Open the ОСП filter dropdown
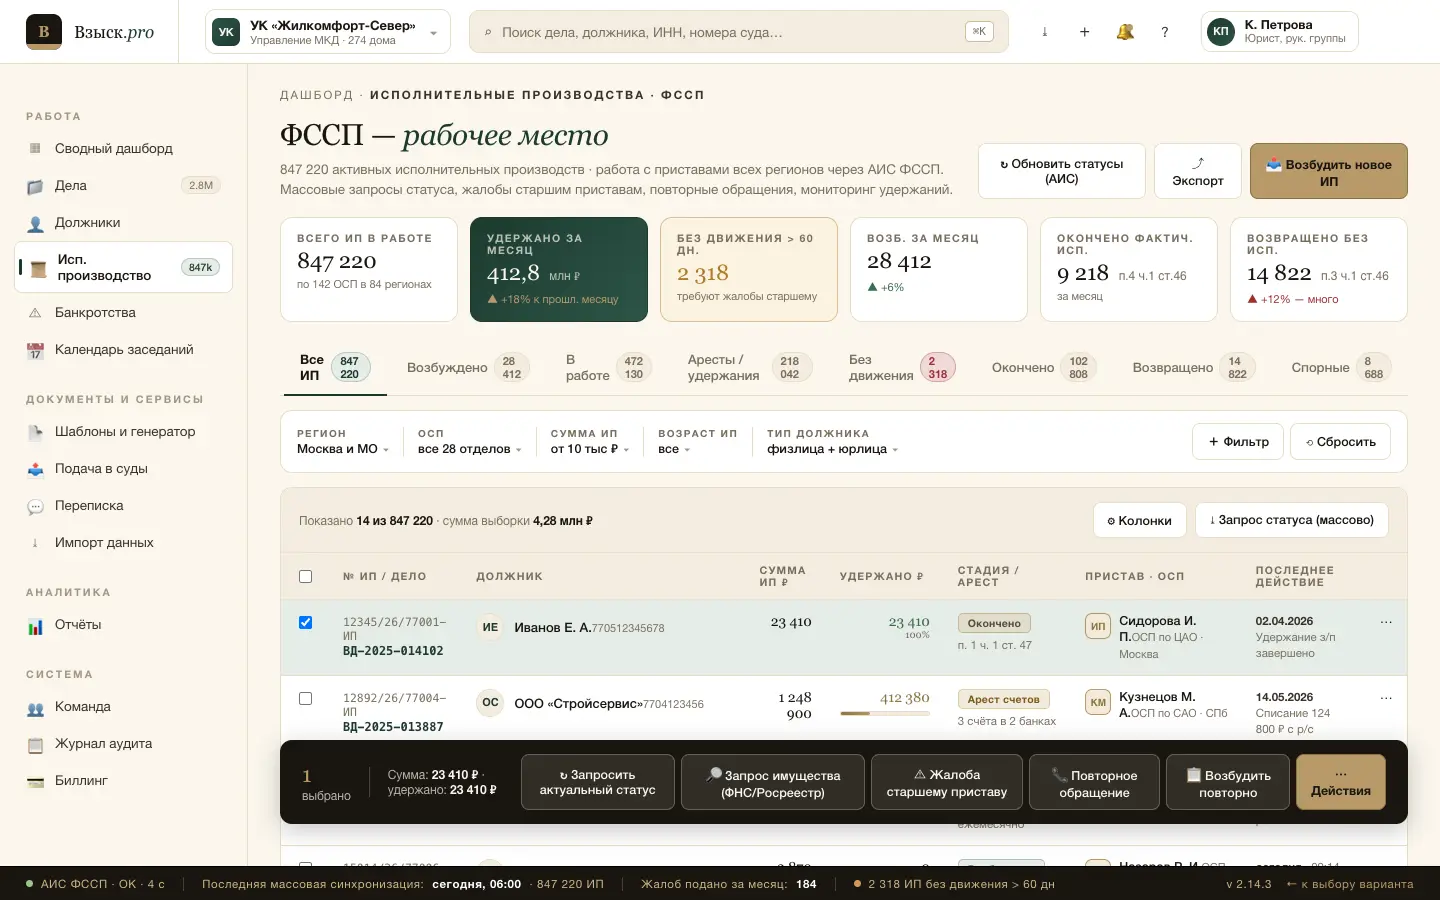This screenshot has height=900, width=1440. click(x=470, y=442)
